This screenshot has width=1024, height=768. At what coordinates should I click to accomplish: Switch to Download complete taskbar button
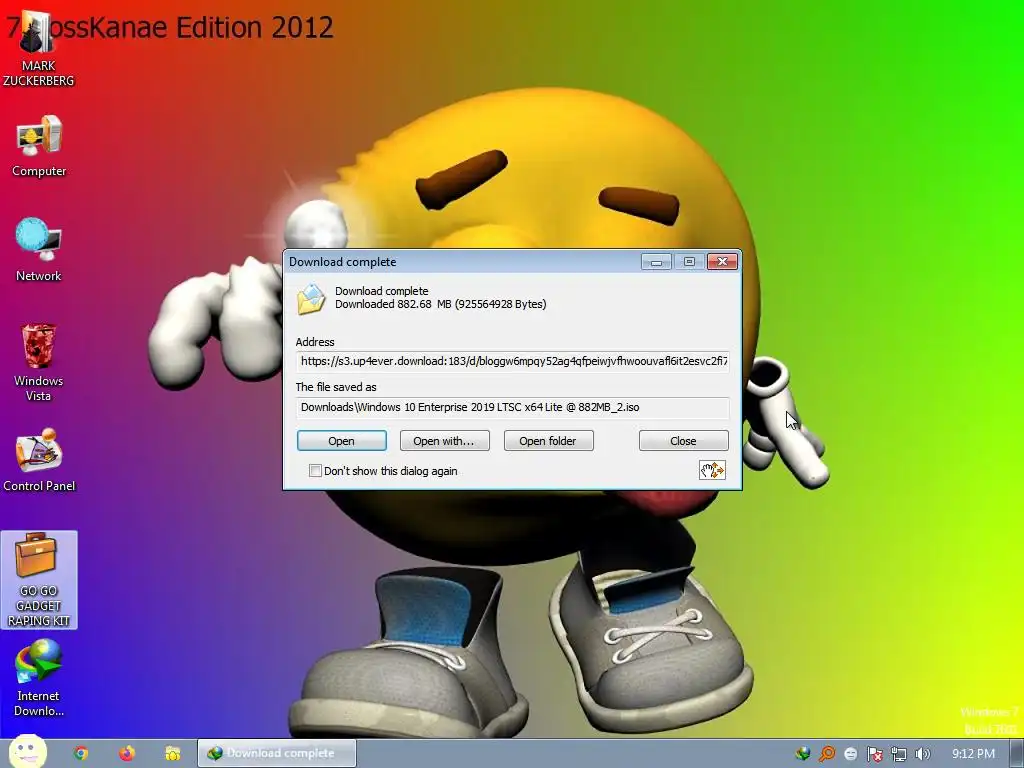click(x=277, y=753)
